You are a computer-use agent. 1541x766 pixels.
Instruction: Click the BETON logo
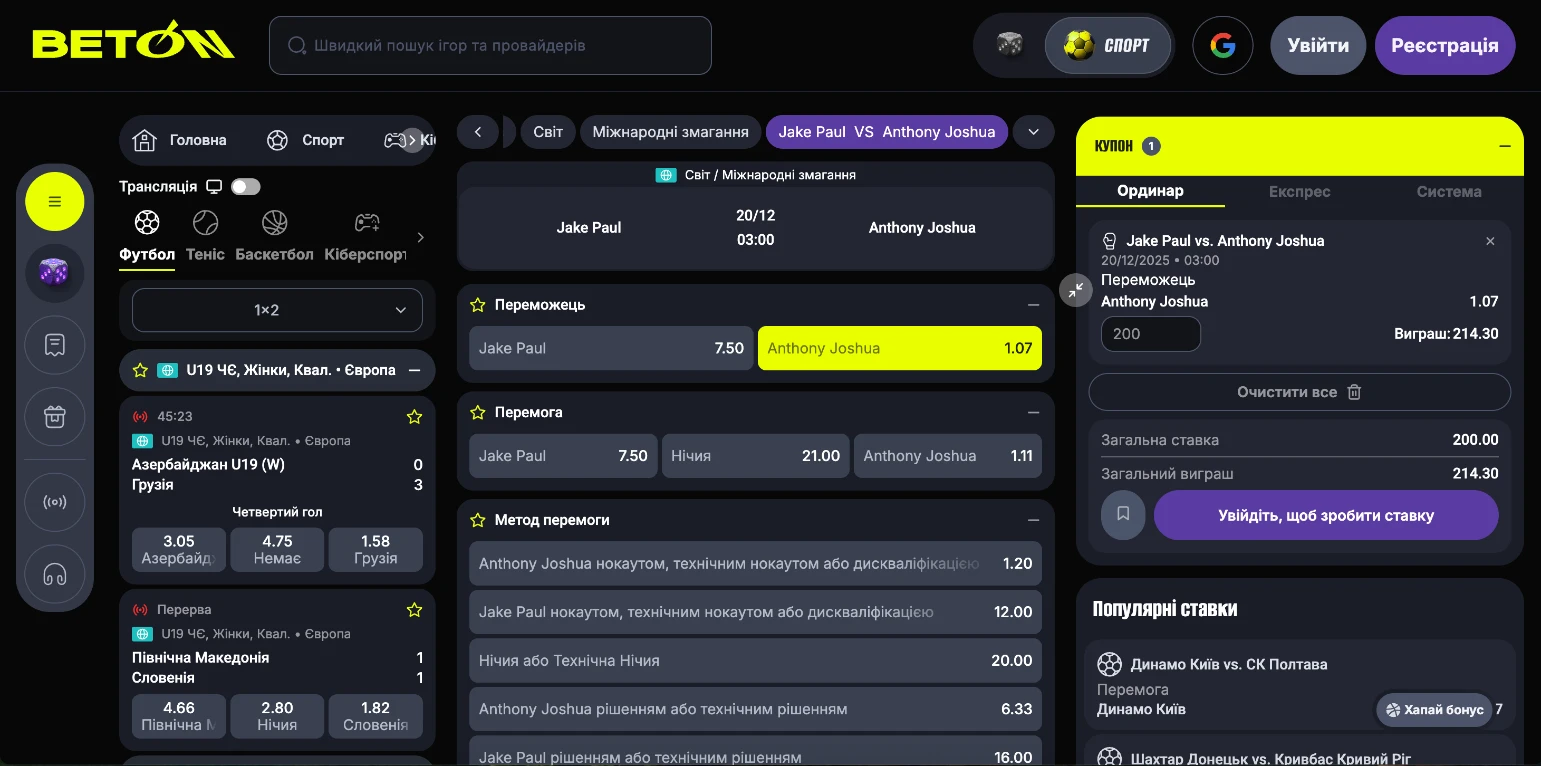(133, 42)
